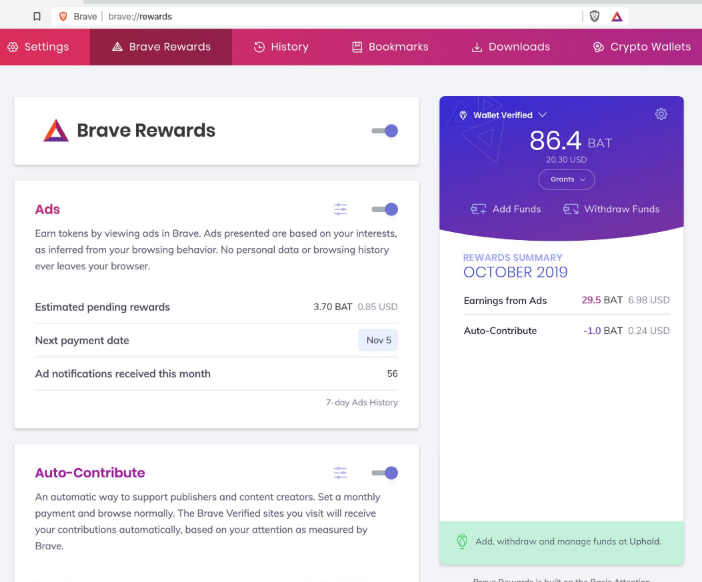Open wallet settings gear icon

point(661,114)
